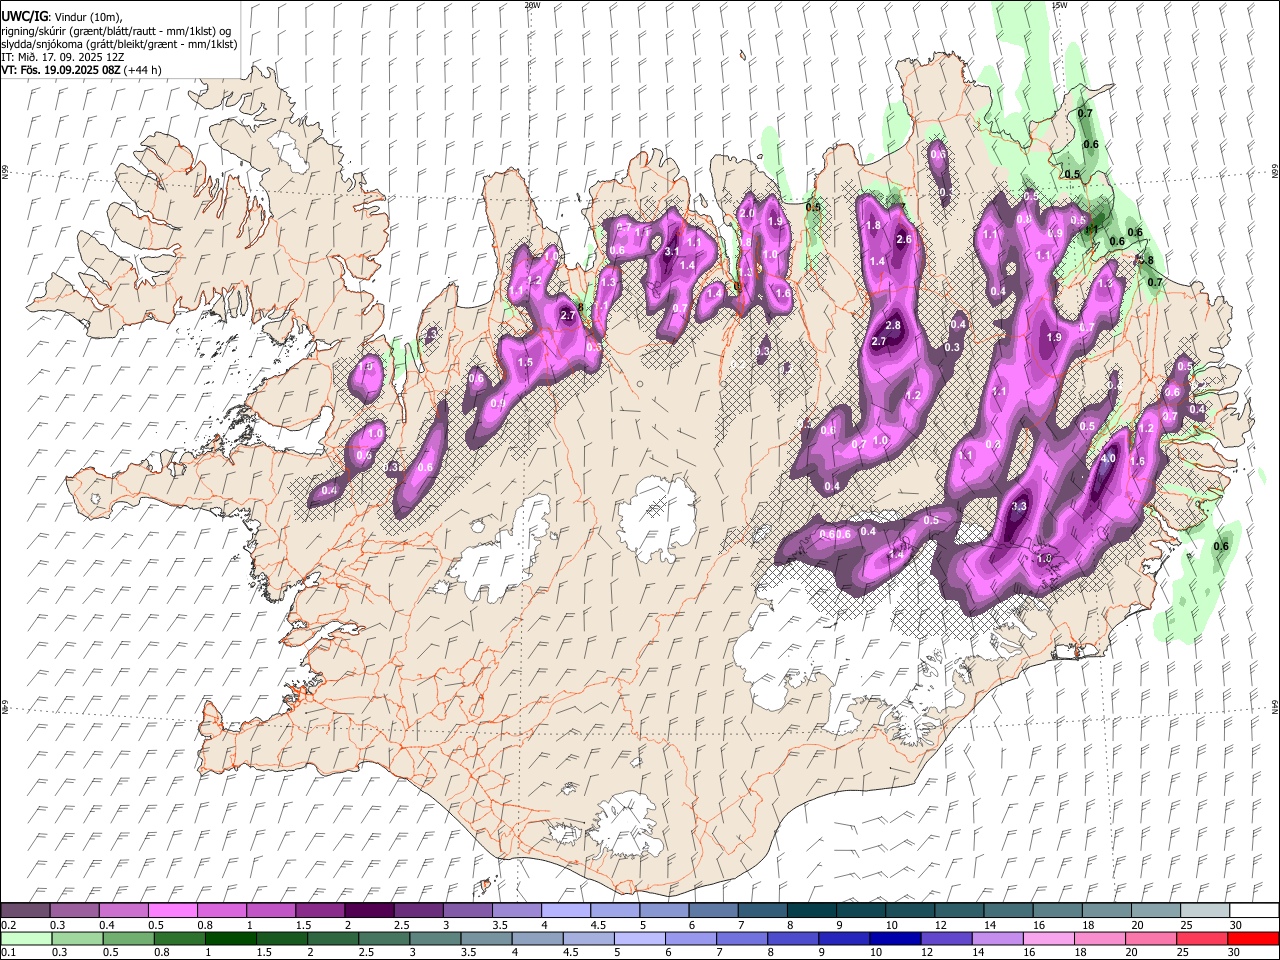This screenshot has width=1280, height=960.
Task: Pick the light pink 16–18 rain scale swatch
Action: (1049, 938)
